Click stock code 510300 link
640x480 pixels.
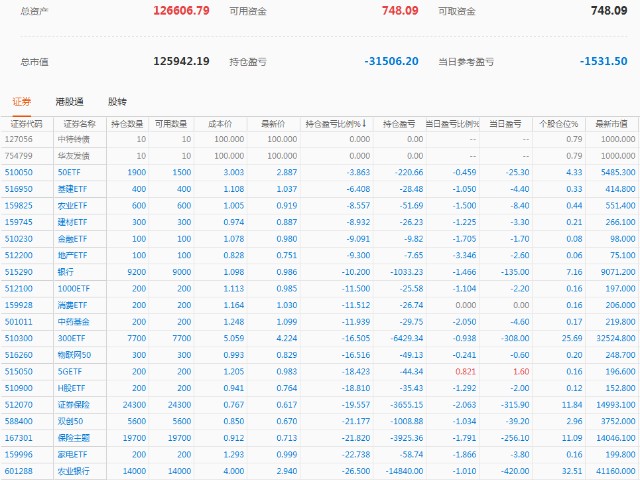[19, 337]
